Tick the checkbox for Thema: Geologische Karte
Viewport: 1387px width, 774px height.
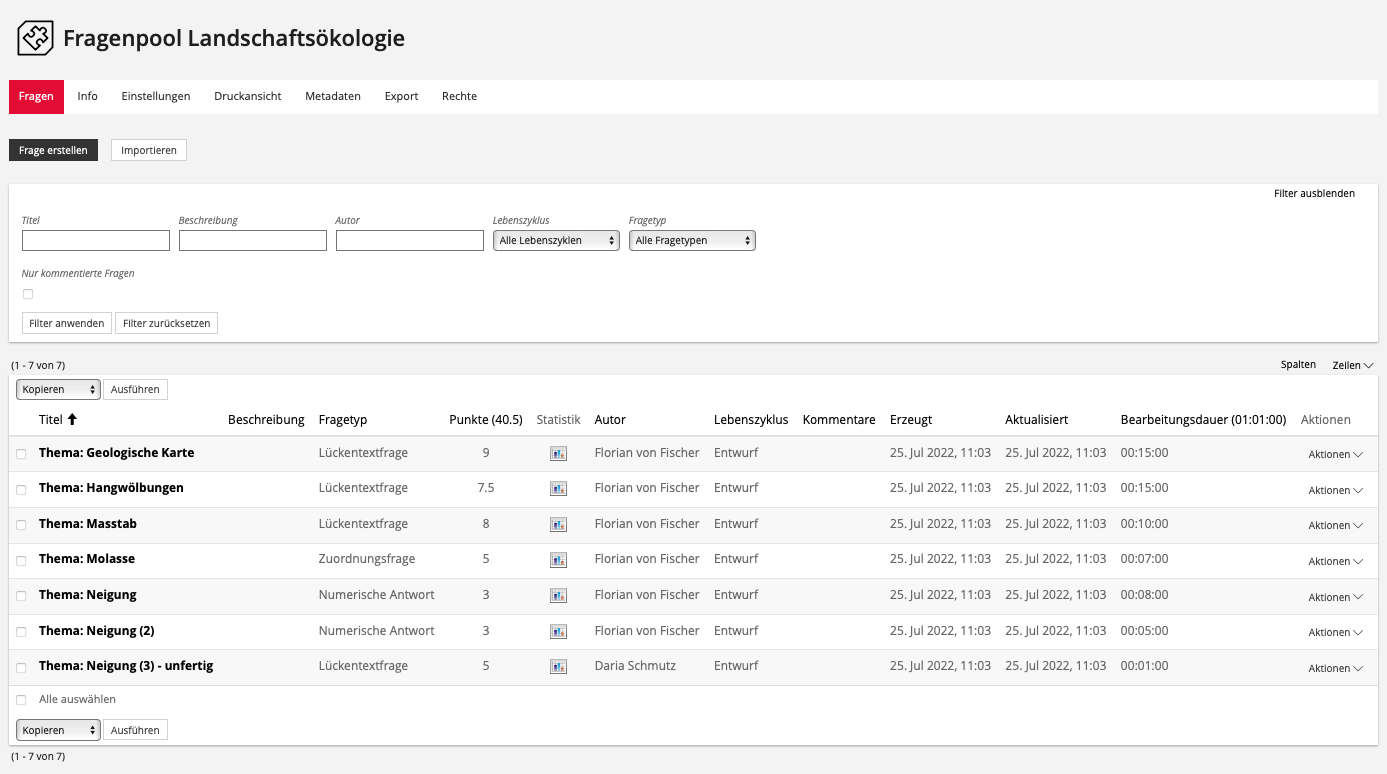(x=22, y=454)
